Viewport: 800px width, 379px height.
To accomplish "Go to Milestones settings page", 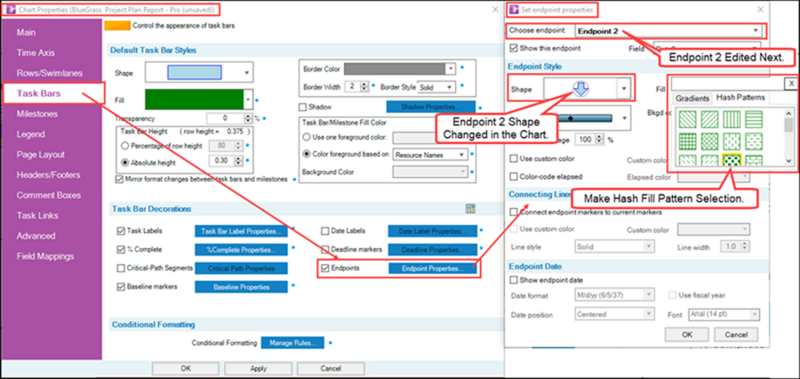I will click(x=37, y=114).
